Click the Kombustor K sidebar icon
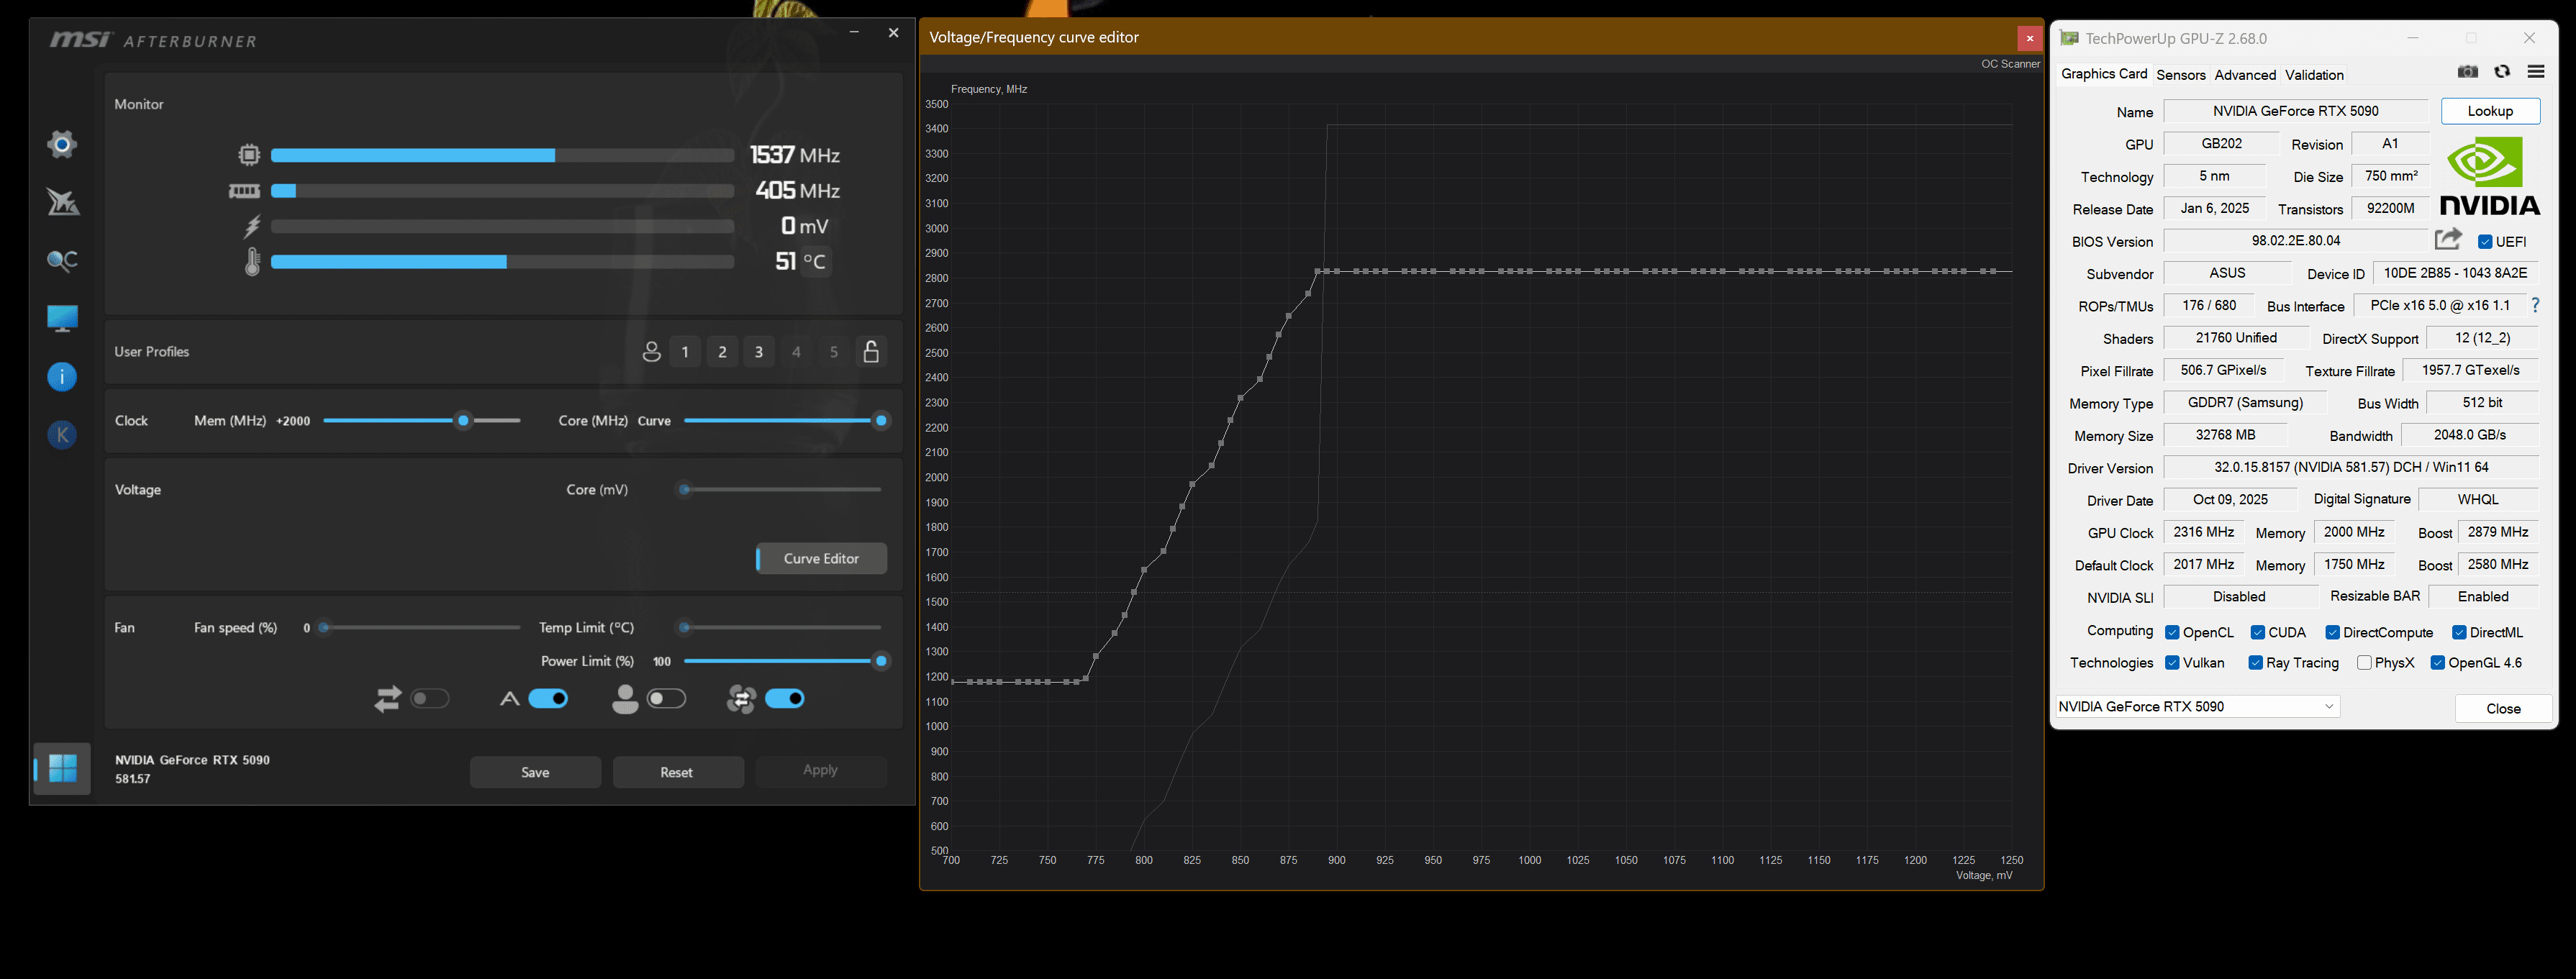Image resolution: width=2576 pixels, height=979 pixels. click(x=62, y=435)
